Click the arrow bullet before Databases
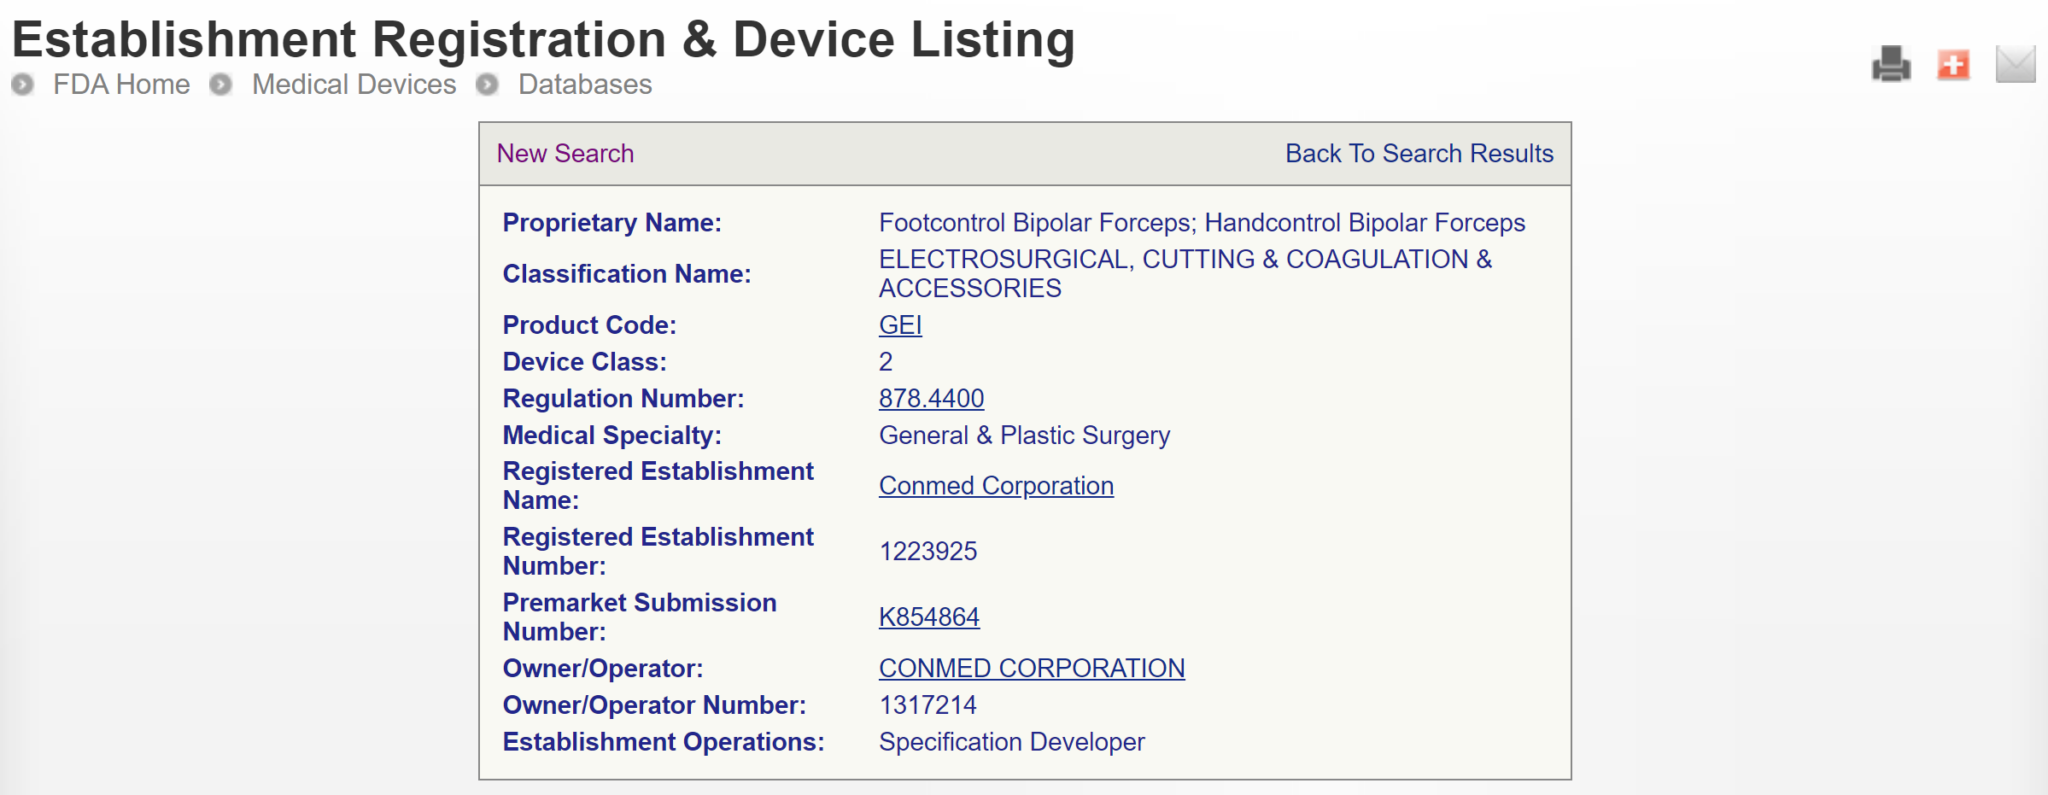Image resolution: width=2048 pixels, height=795 pixels. pos(487,85)
